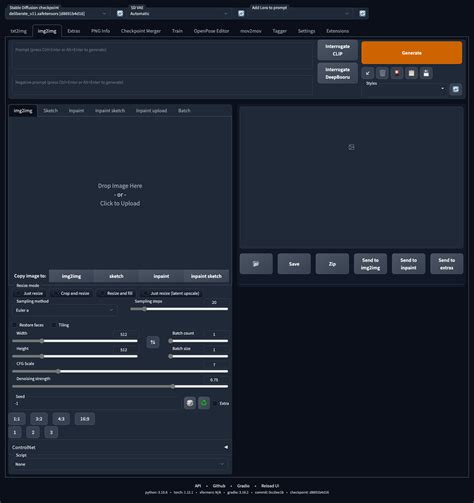Toggle the Tiling checkbox

tap(54, 325)
